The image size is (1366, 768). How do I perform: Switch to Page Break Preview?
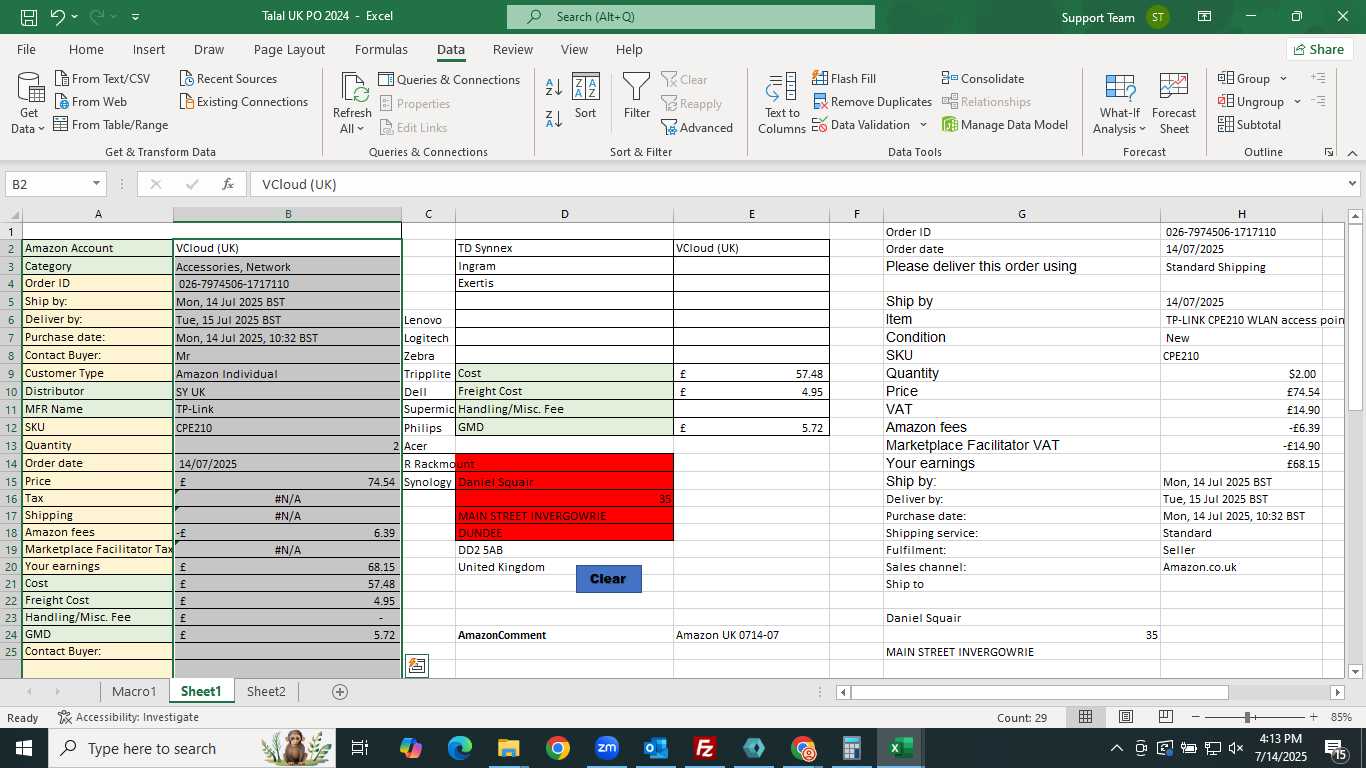click(1165, 718)
